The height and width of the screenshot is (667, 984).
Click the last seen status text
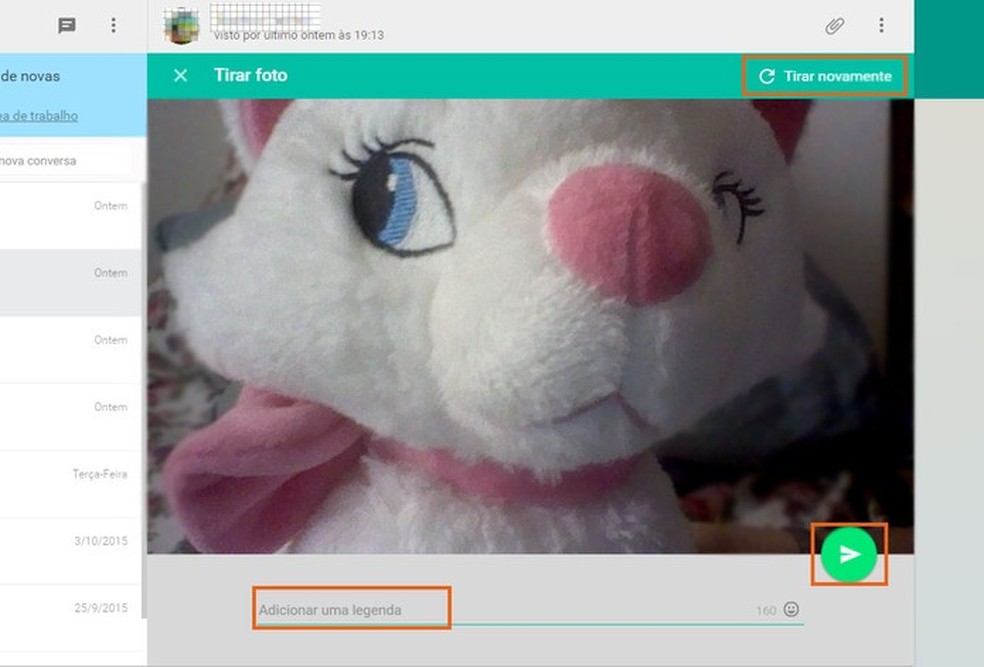299,36
